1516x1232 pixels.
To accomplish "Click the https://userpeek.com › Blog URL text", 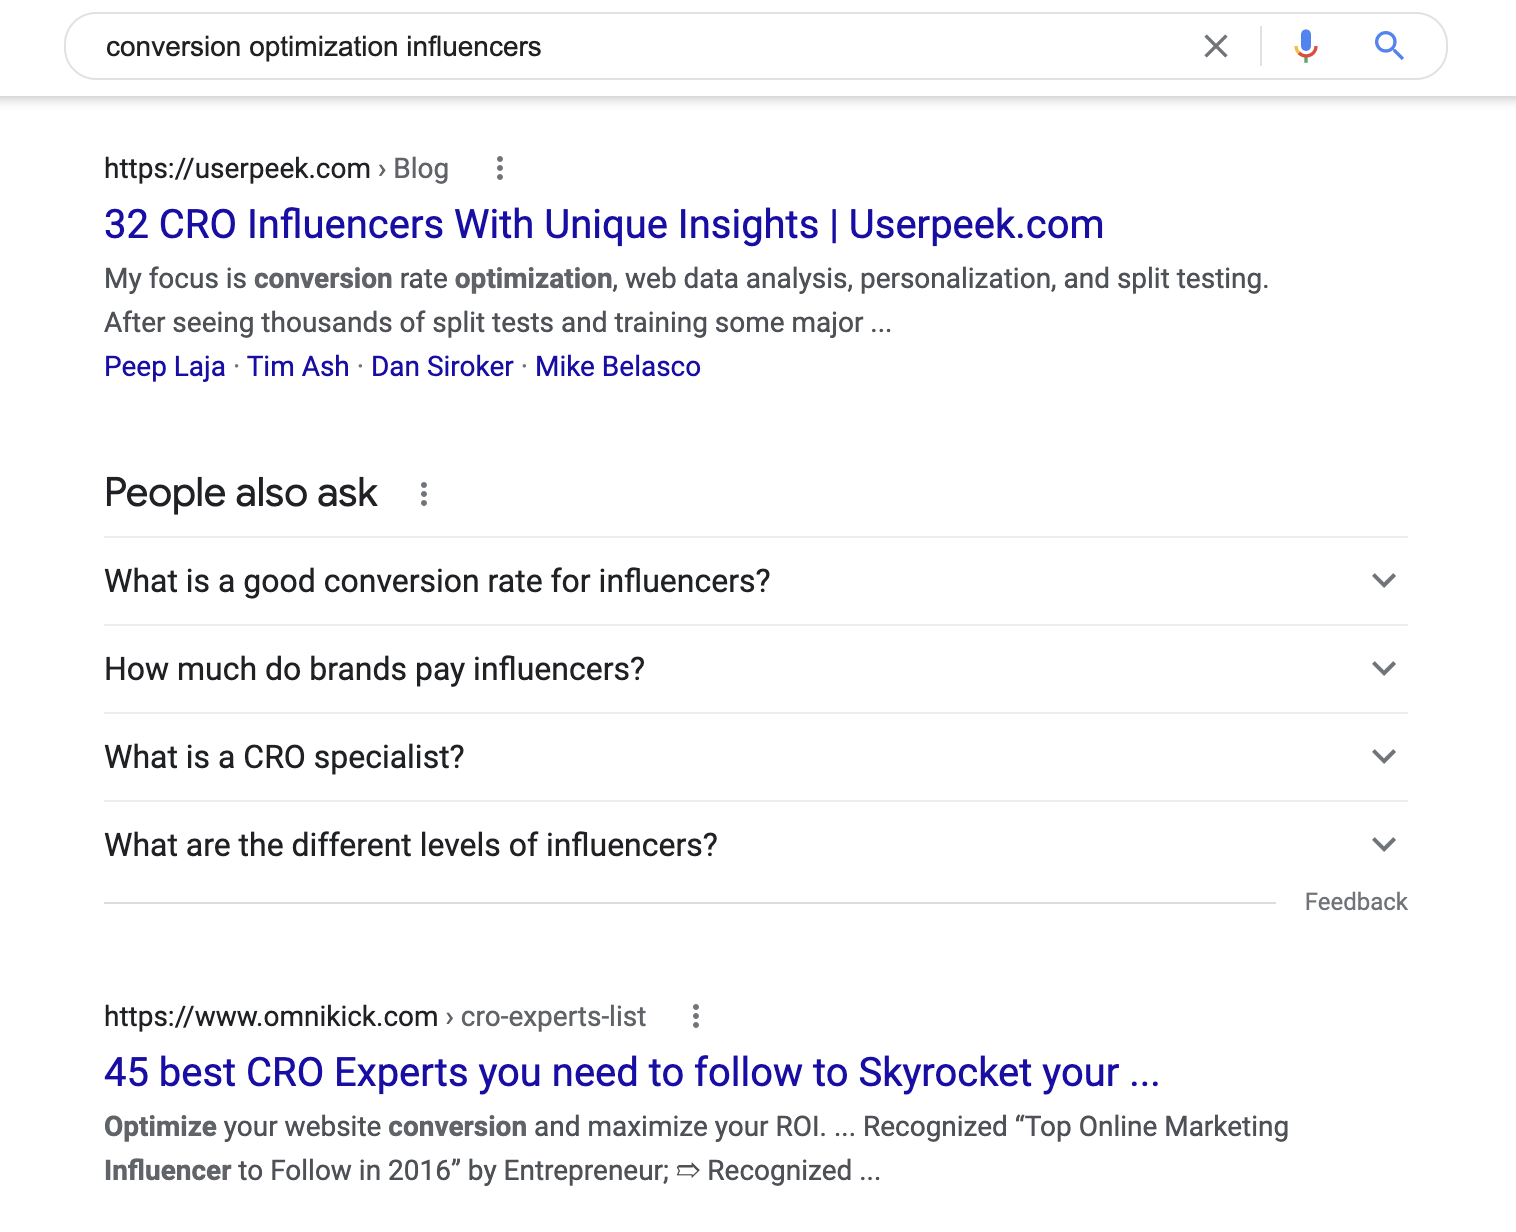I will (x=276, y=168).
